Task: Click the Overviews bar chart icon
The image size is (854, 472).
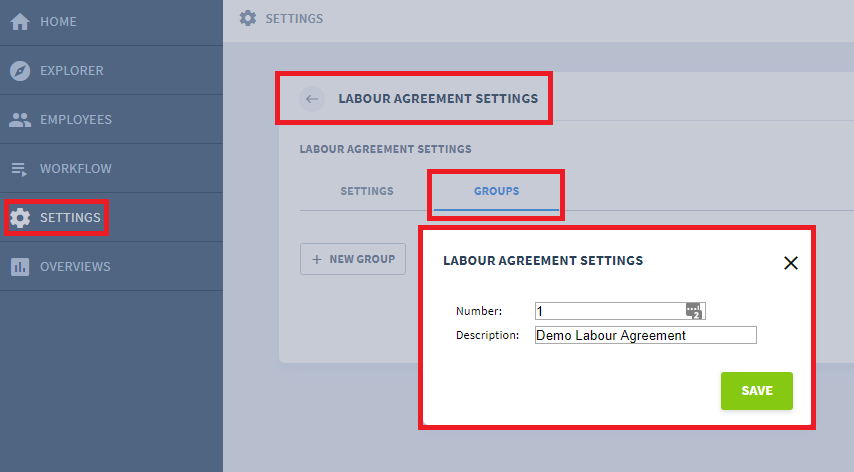Action: (x=20, y=267)
